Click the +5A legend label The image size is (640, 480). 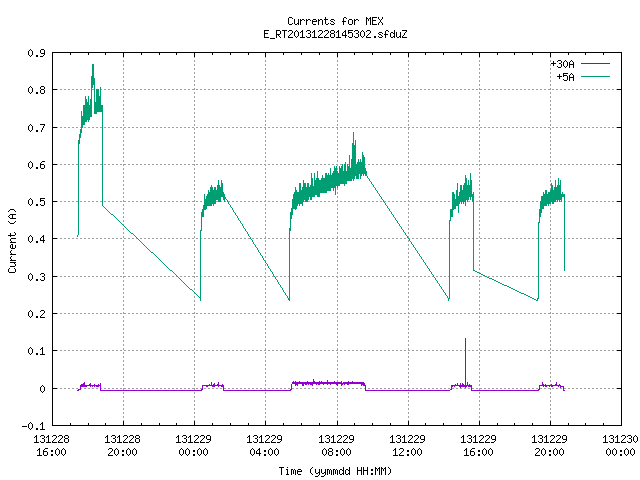566,77
